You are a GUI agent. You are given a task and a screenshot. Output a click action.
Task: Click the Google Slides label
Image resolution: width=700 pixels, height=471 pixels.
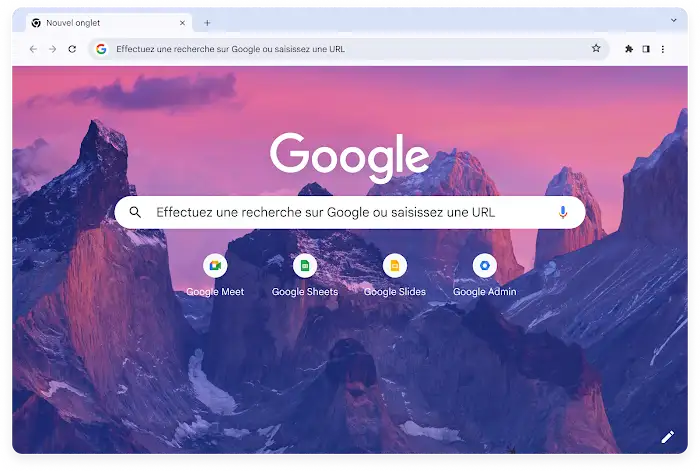(395, 292)
